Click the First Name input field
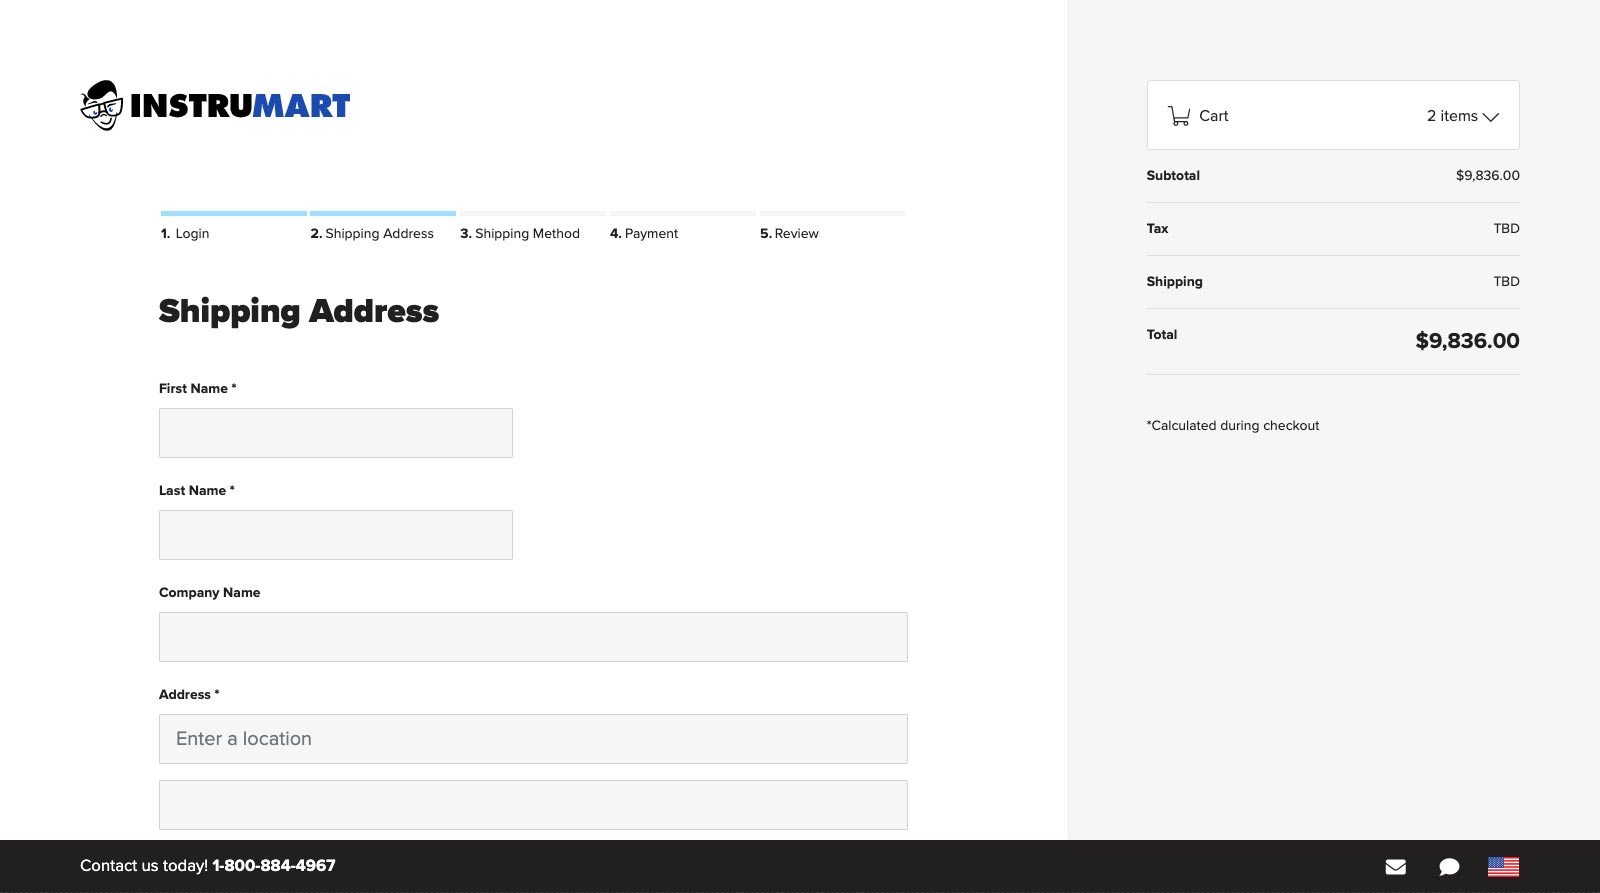Screen dimensions: 1600x893 click(335, 433)
